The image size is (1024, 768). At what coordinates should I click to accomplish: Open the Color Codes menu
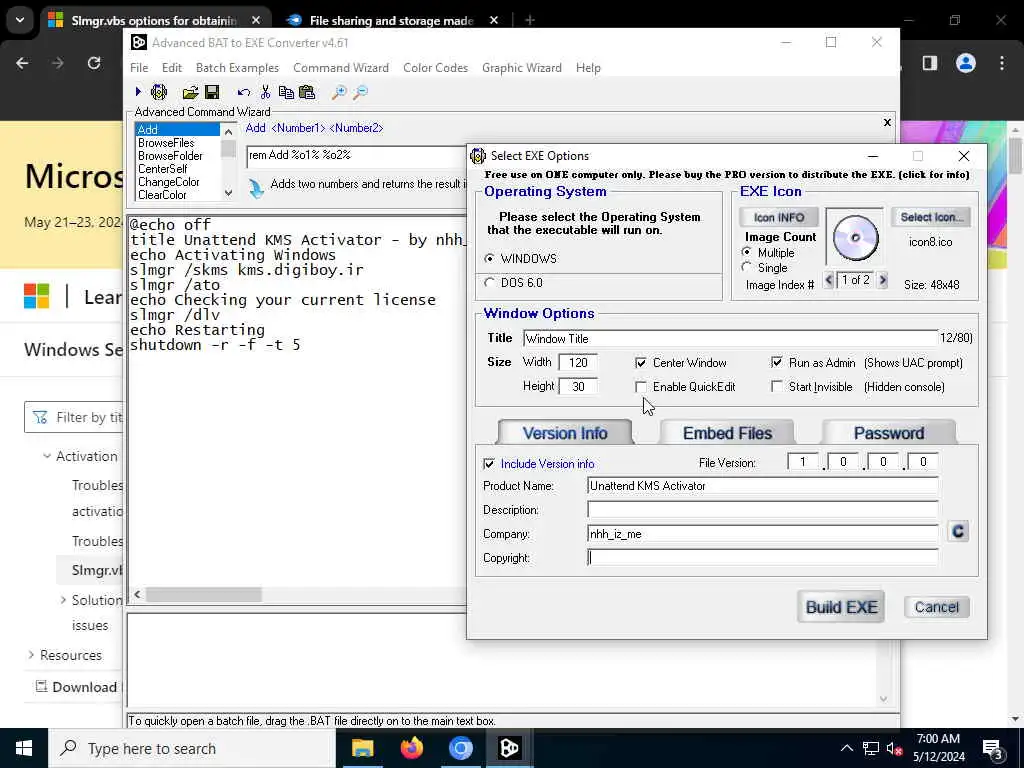pyautogui.click(x=436, y=67)
